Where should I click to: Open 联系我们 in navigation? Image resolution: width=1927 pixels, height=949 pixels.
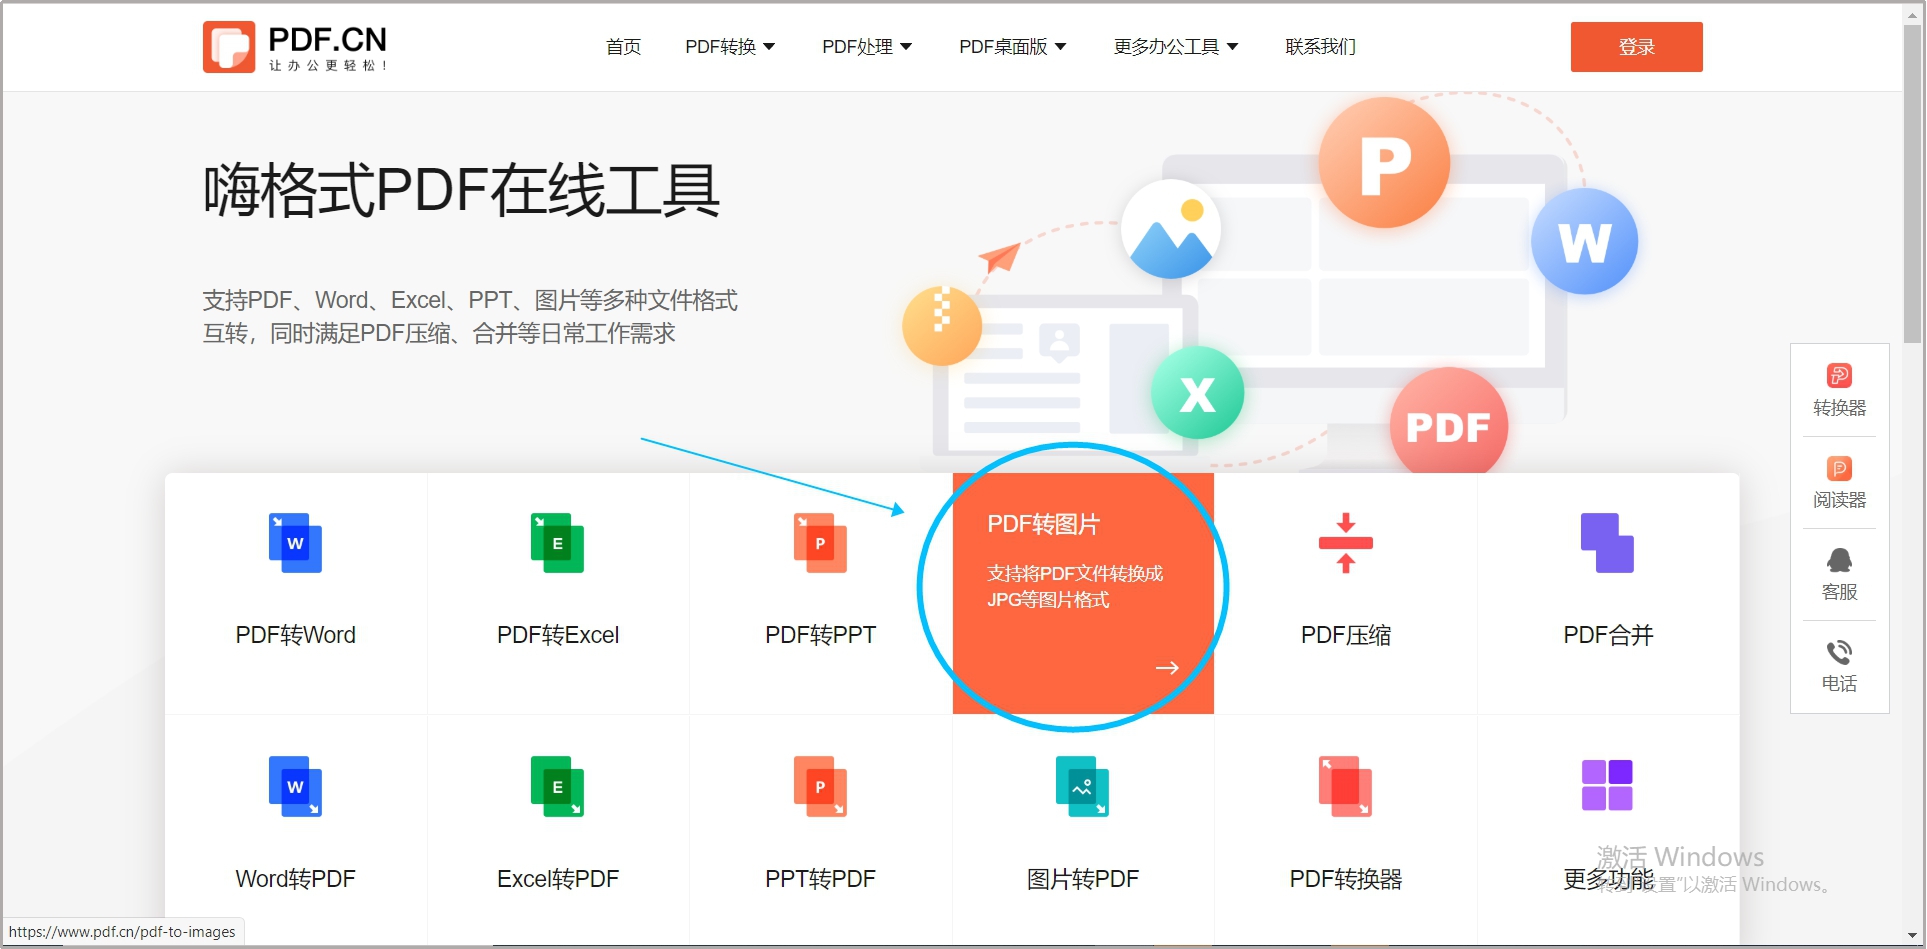[1320, 47]
